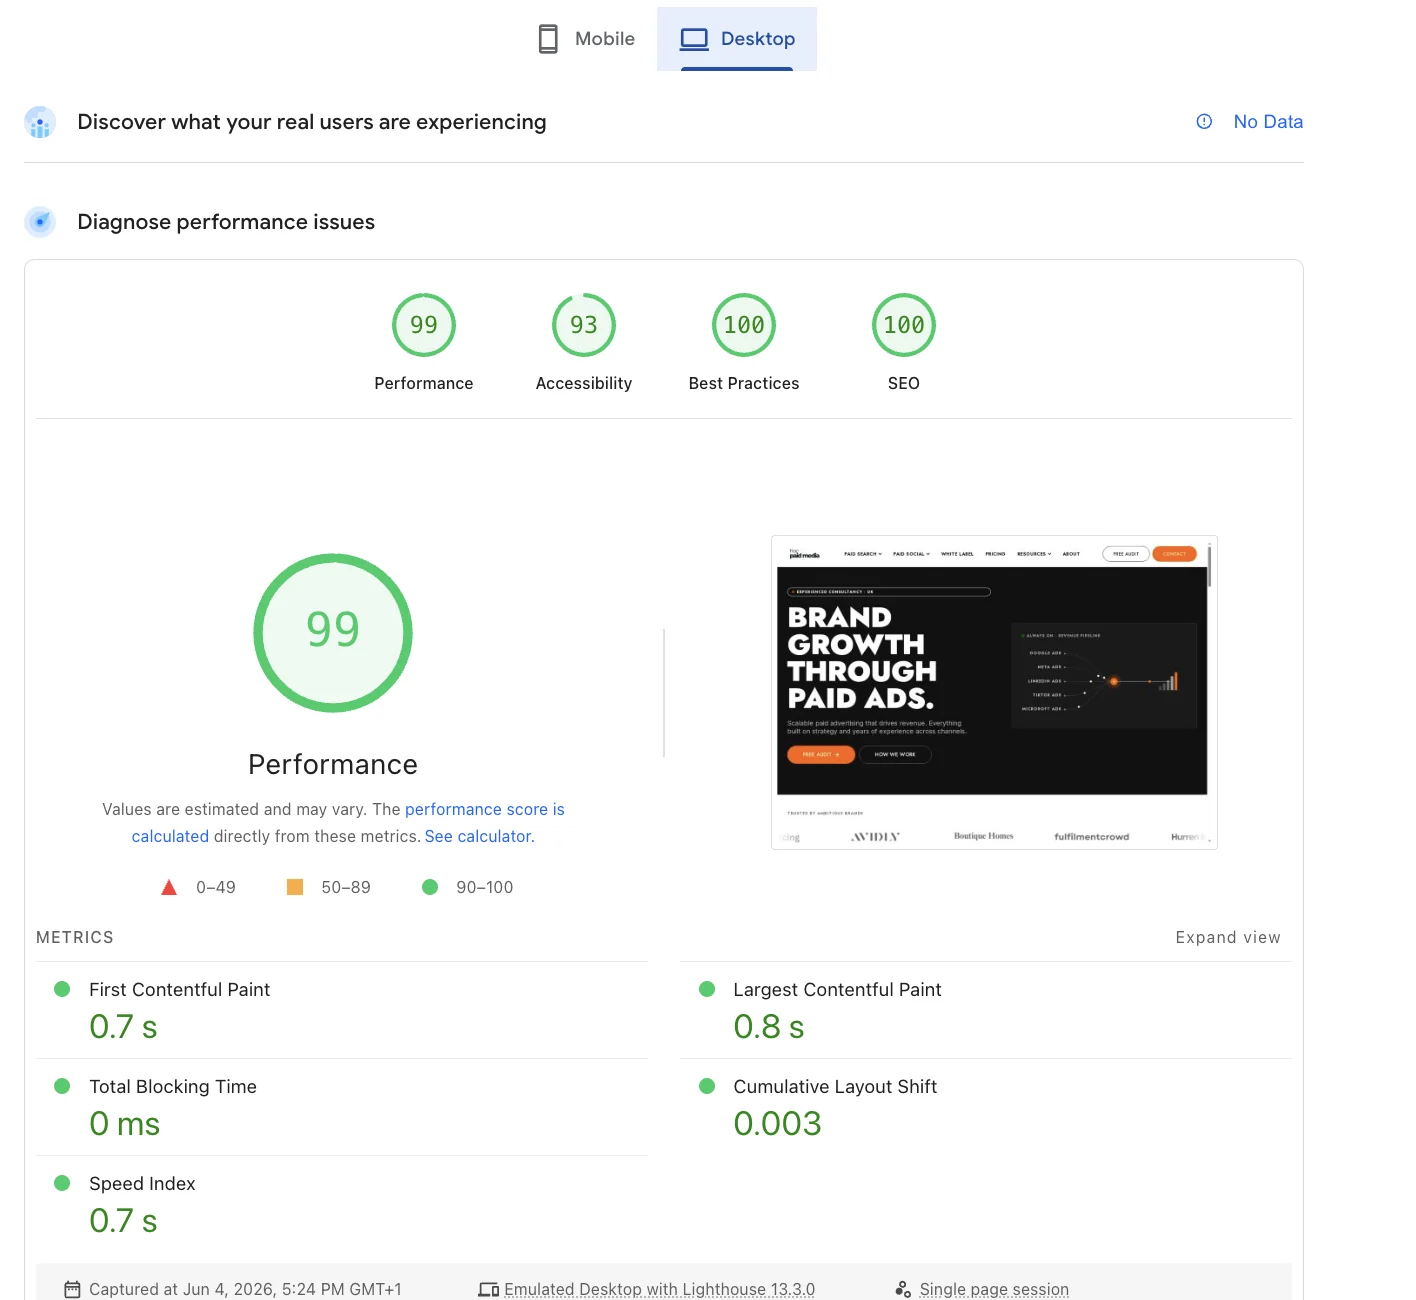Click the mobile phone icon
1416x1300 pixels.
pos(548,39)
